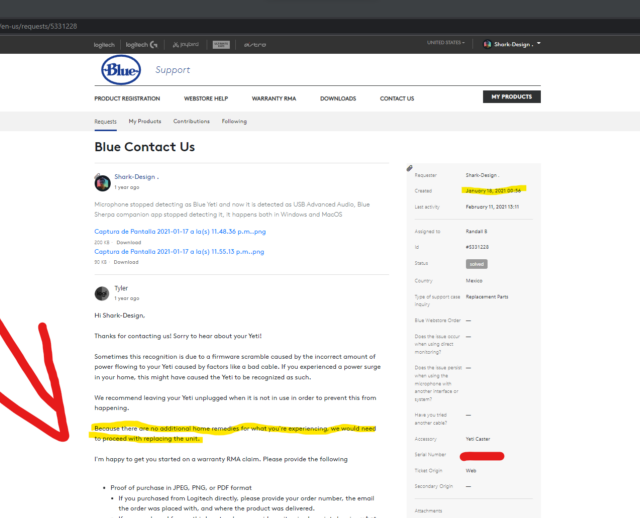Open attachment Captura de Pantalla 11.55.13 p.m. png
The image size is (640, 518).
pyautogui.click(x=179, y=251)
